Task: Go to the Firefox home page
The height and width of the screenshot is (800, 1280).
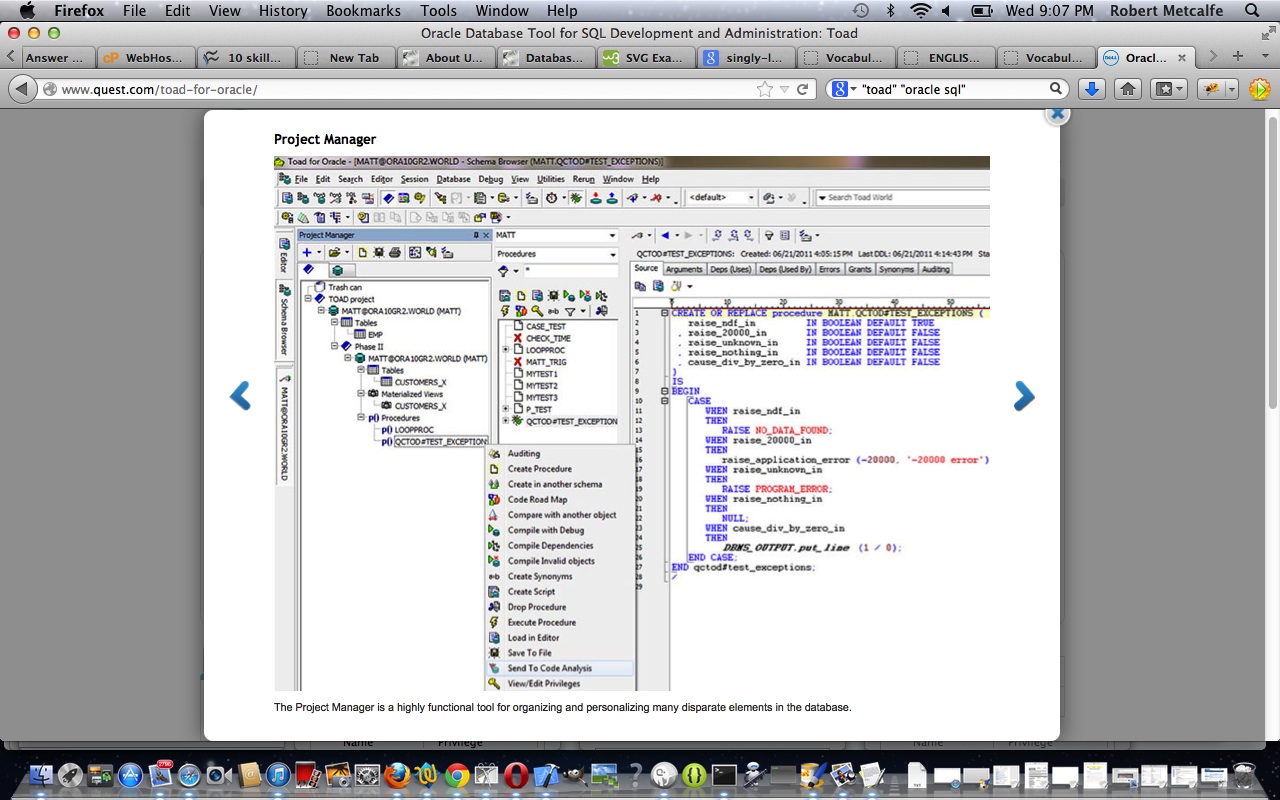Action: [x=1128, y=89]
